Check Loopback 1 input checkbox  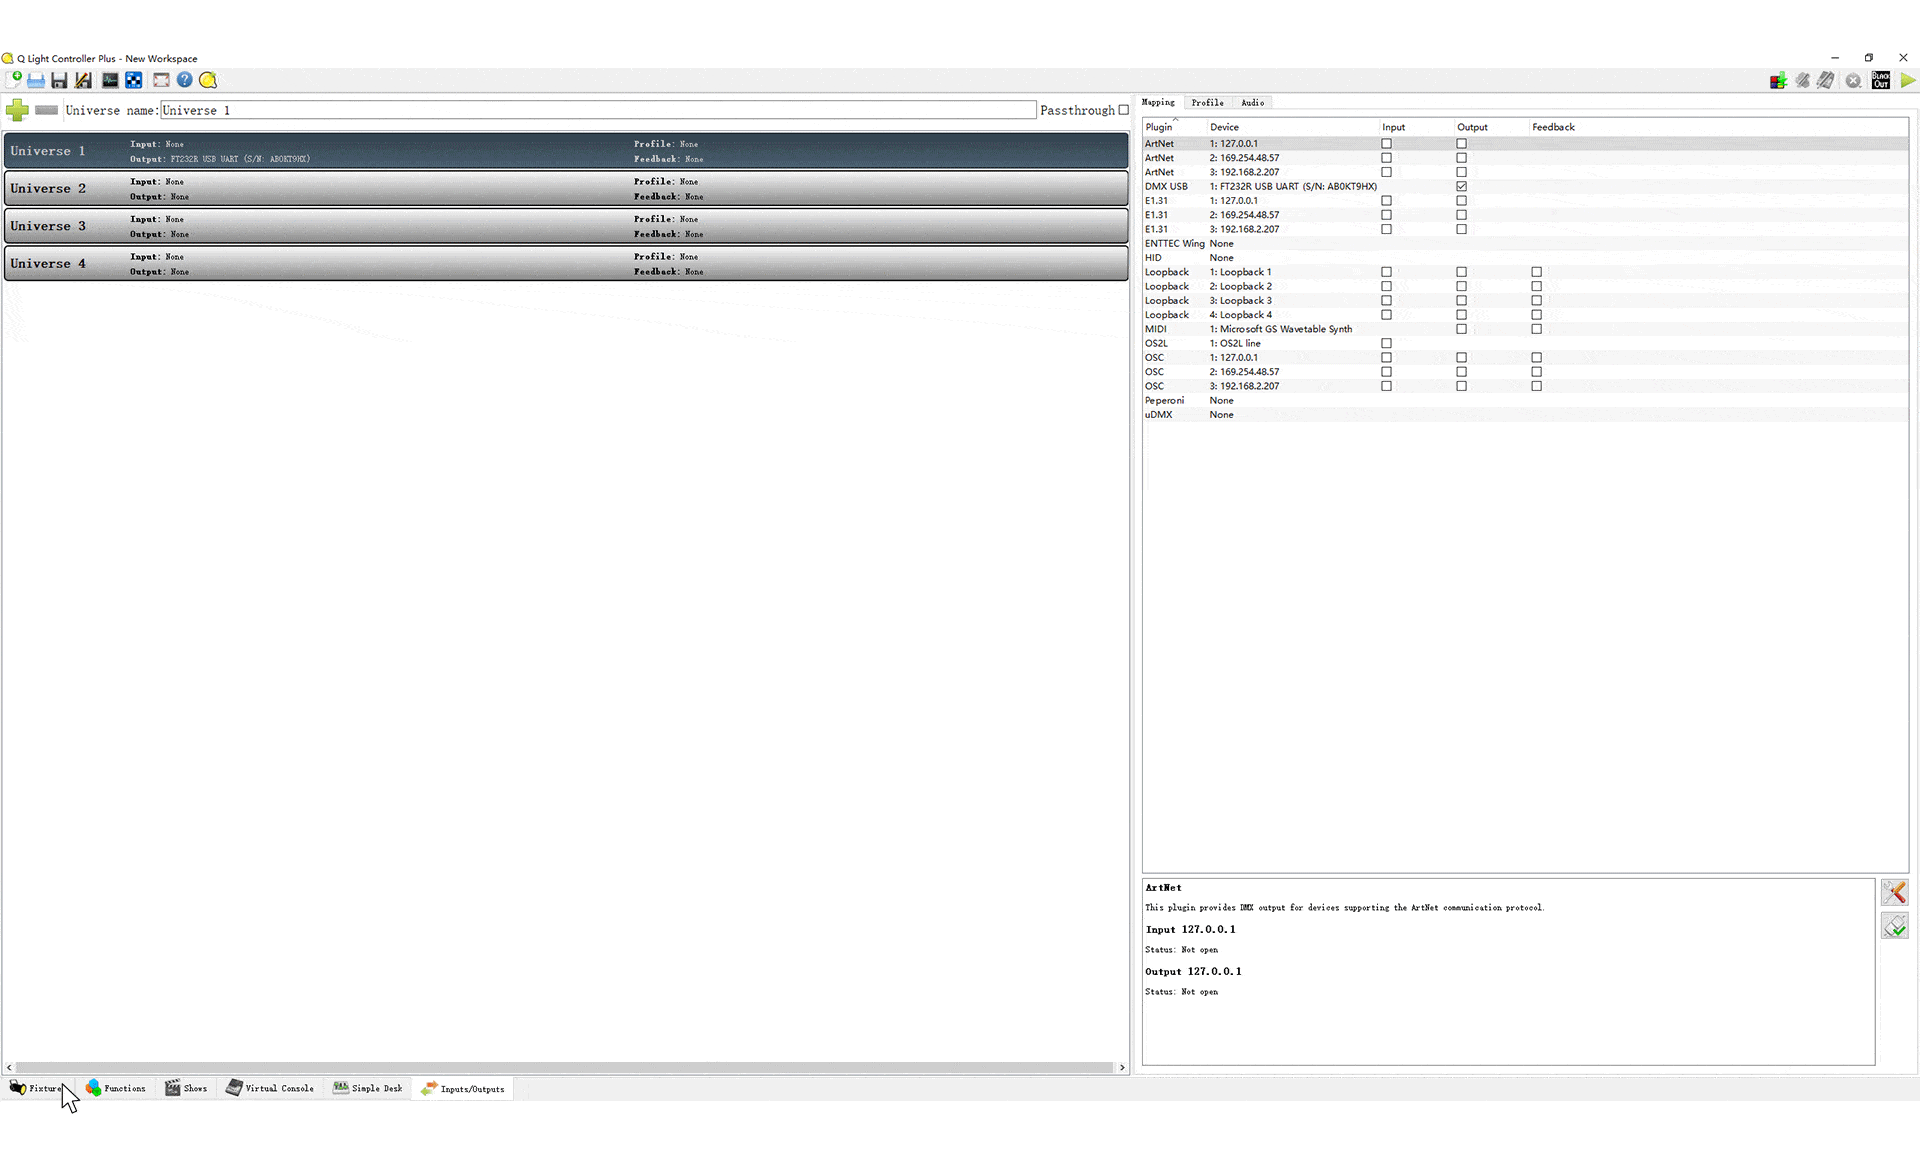click(1386, 272)
